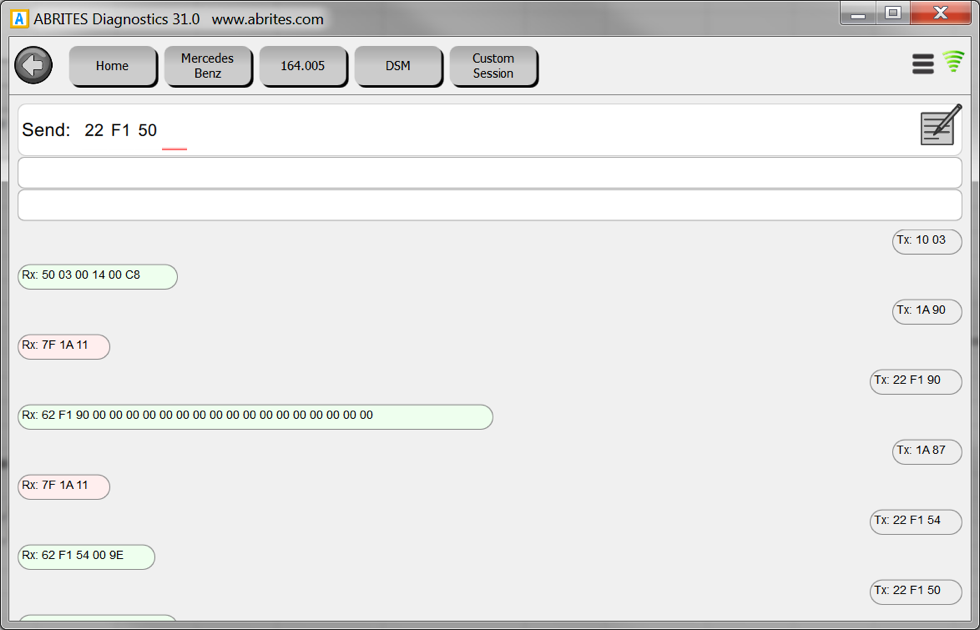
Task: Select the Tx: 10 03 message bubble
Action: tap(927, 241)
